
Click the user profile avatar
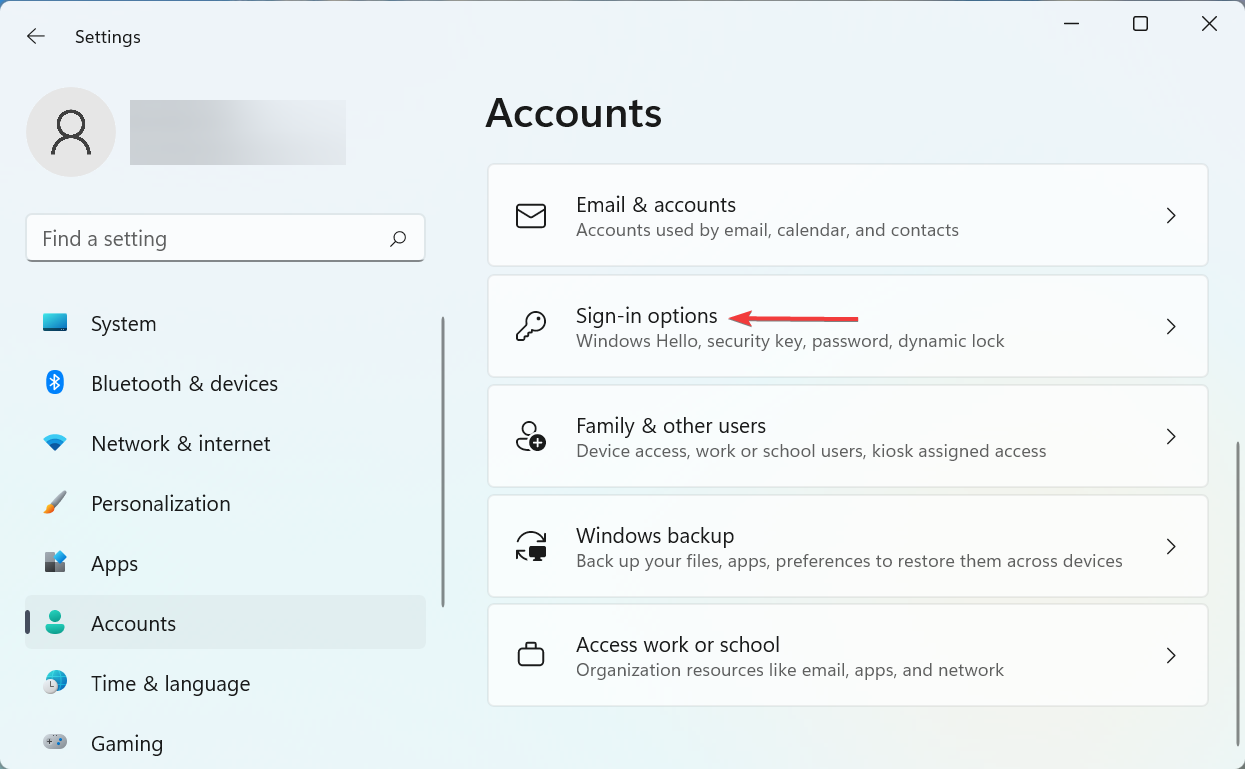(x=71, y=131)
